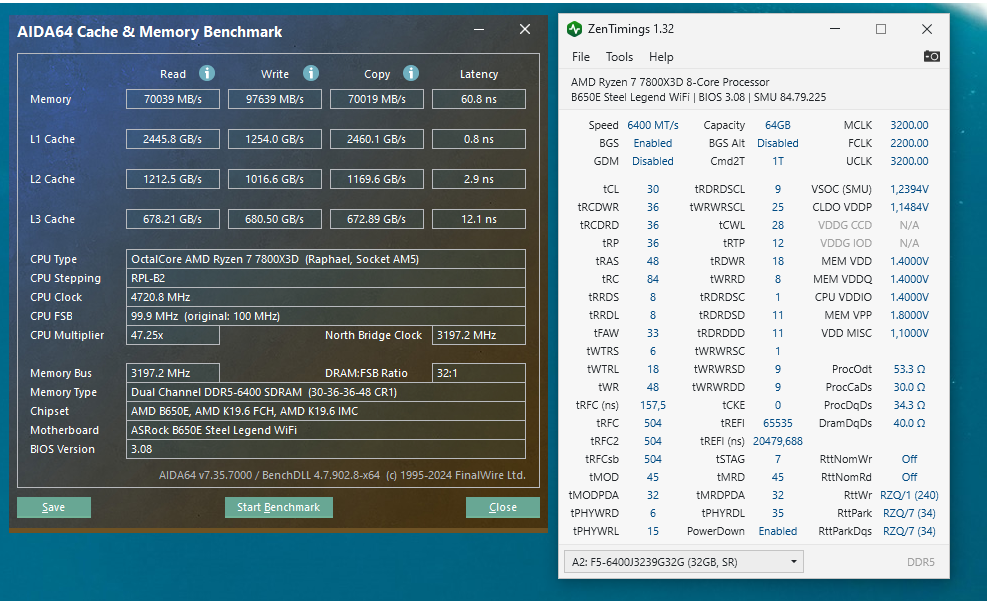Click Memory Type field Dual Channel DDR5-6400

[325, 392]
